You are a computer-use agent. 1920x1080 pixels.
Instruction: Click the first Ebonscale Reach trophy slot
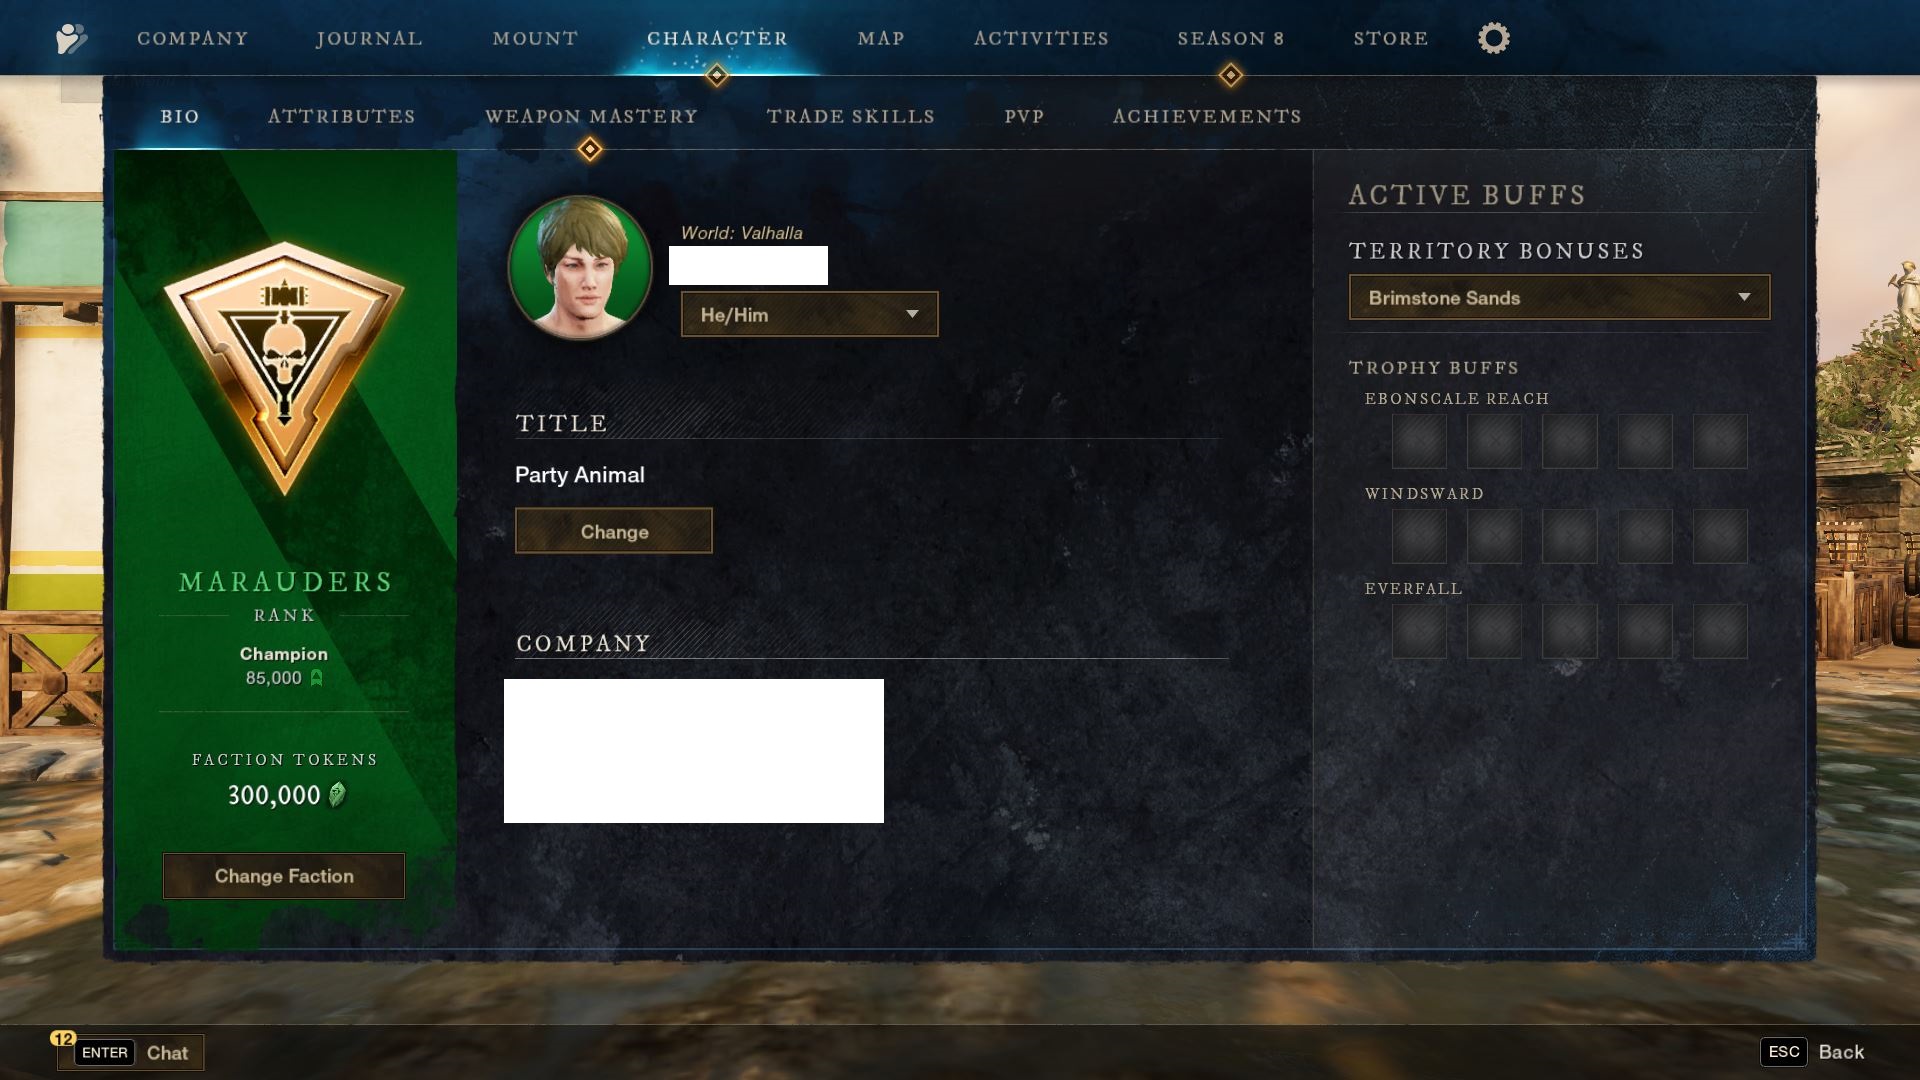point(1419,441)
